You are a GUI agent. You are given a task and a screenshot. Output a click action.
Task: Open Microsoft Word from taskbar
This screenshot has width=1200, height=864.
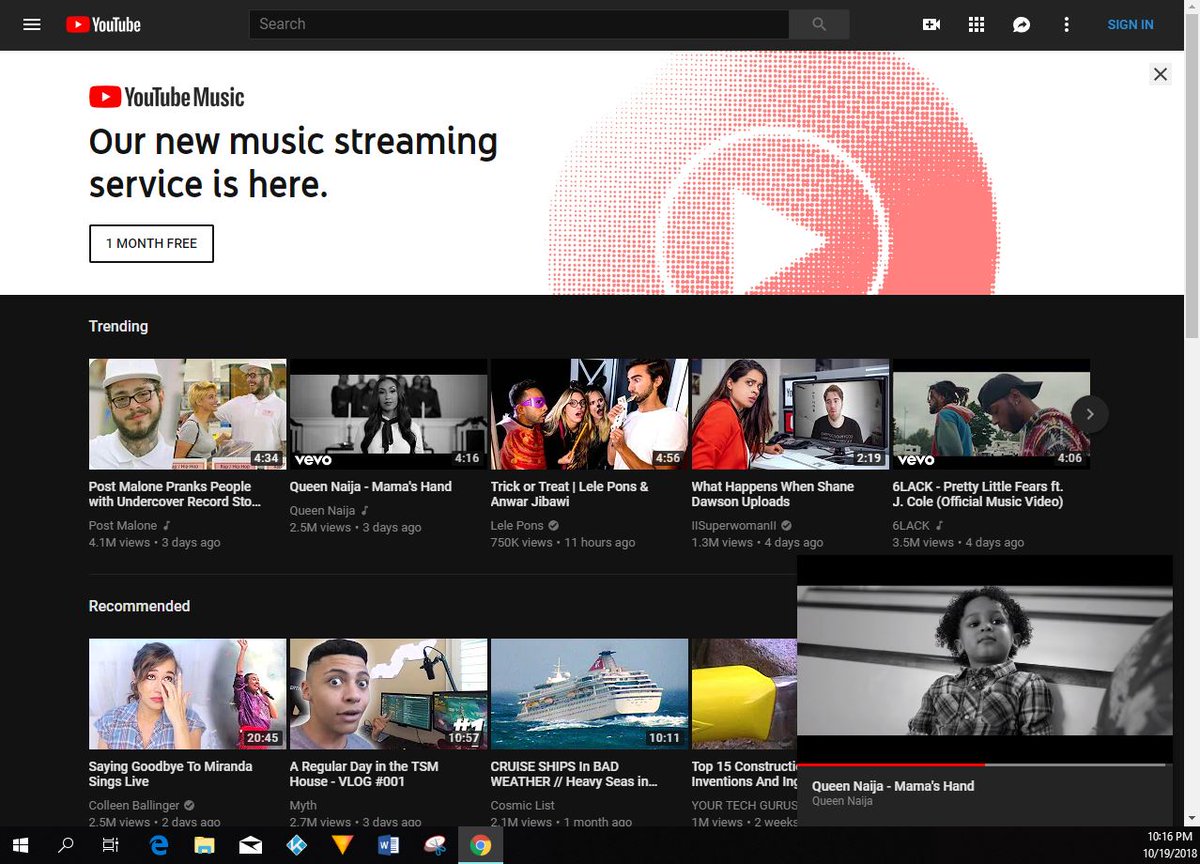[388, 845]
